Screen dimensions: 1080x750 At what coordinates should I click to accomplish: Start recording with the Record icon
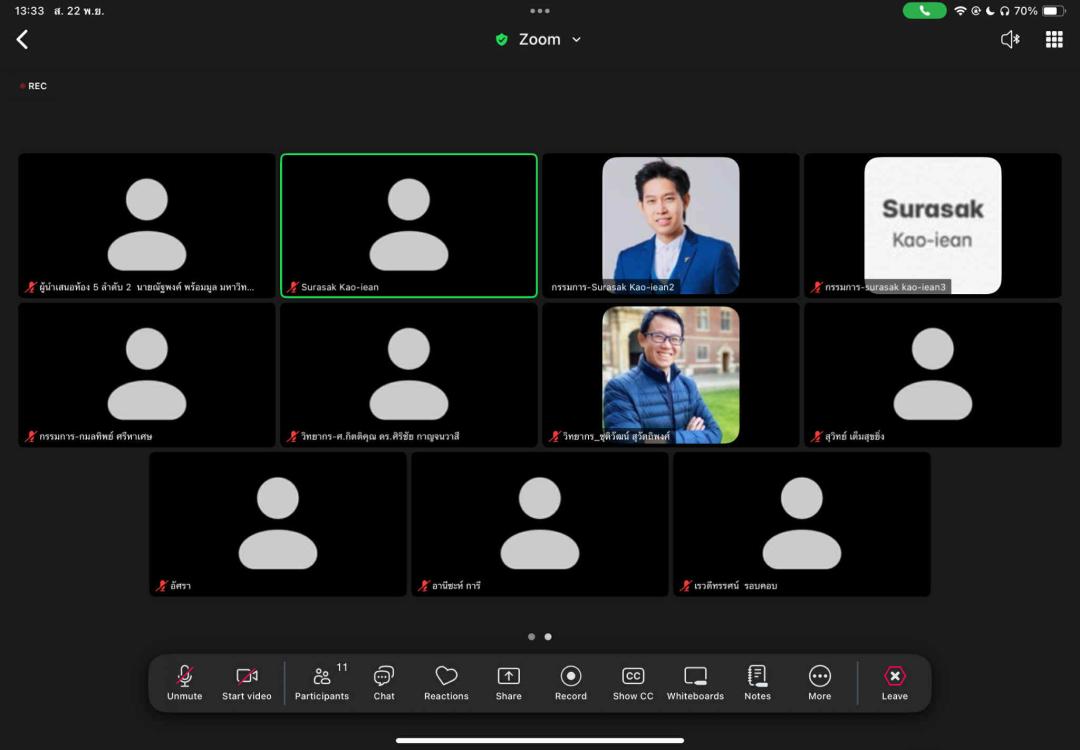tap(571, 683)
